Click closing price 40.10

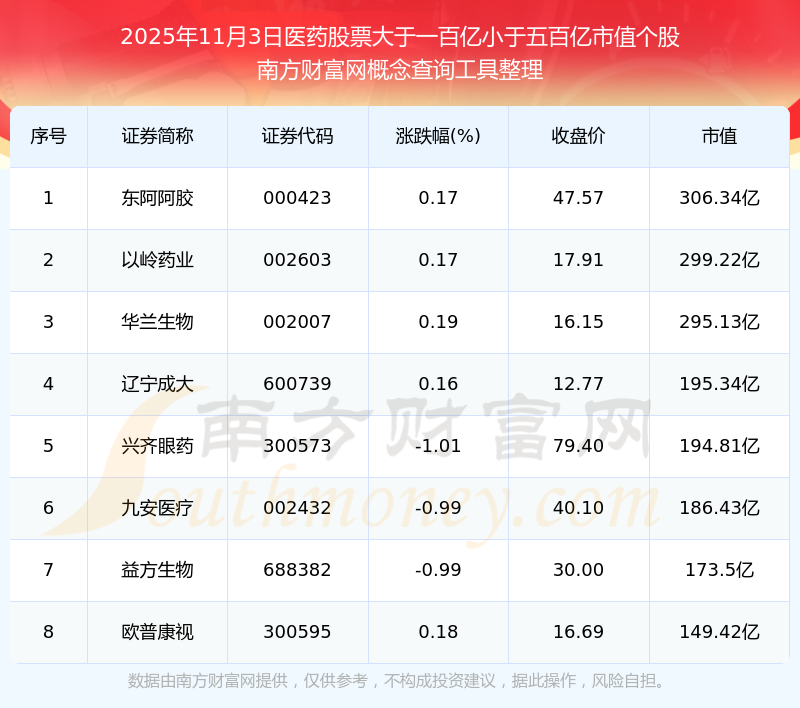578,508
